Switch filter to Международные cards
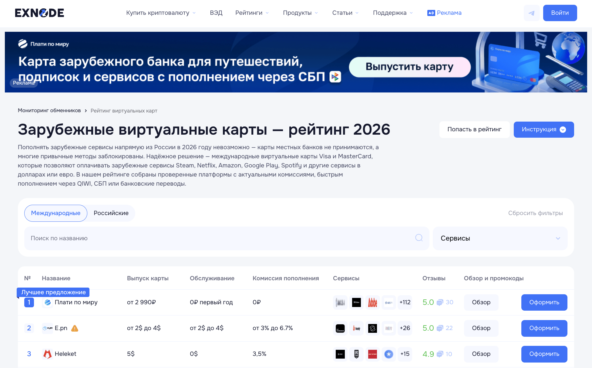Viewport: 592px width, 368px height. click(x=56, y=213)
